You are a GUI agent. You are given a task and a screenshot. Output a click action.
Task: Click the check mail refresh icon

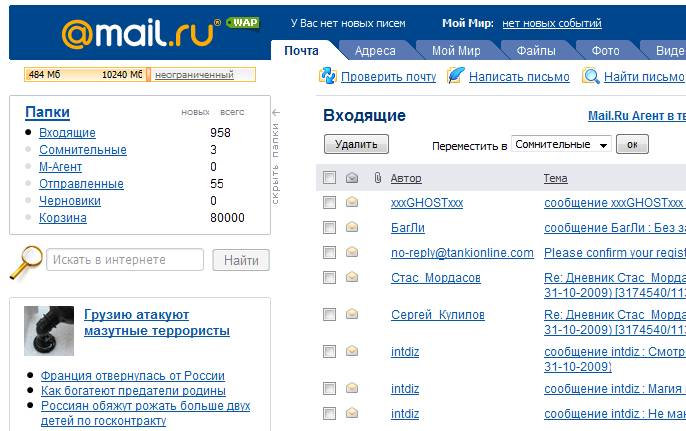[328, 76]
